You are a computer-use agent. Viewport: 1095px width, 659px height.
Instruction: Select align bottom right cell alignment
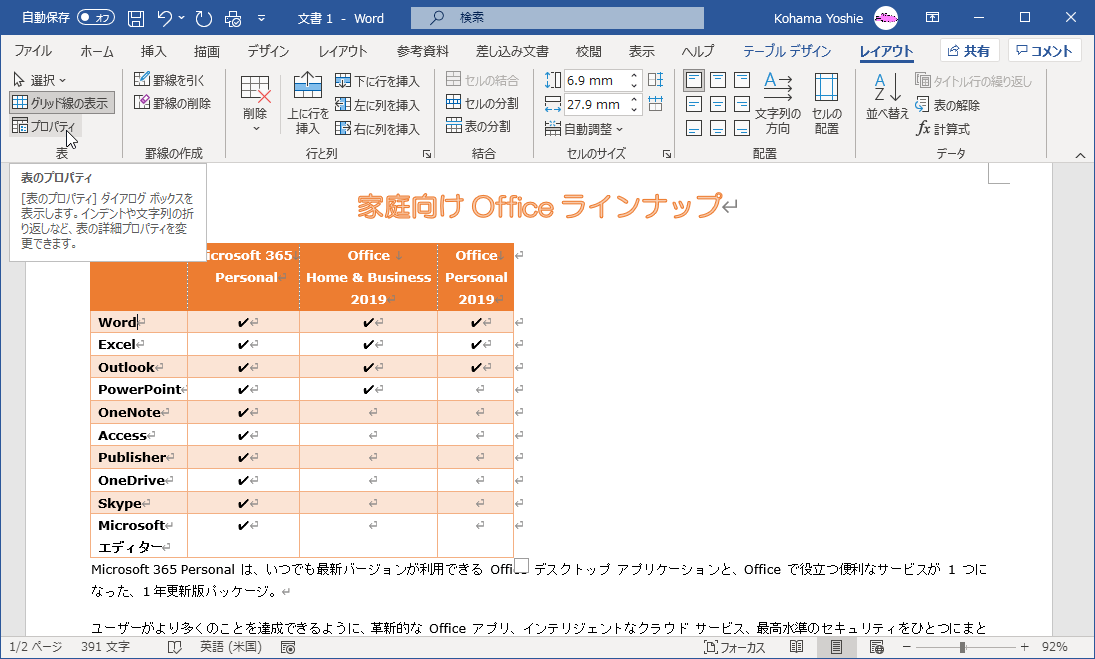742,128
